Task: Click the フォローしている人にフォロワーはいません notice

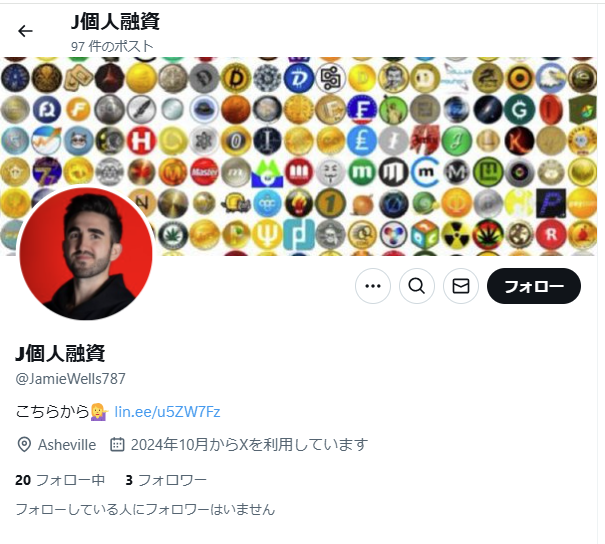Action: tap(145, 510)
